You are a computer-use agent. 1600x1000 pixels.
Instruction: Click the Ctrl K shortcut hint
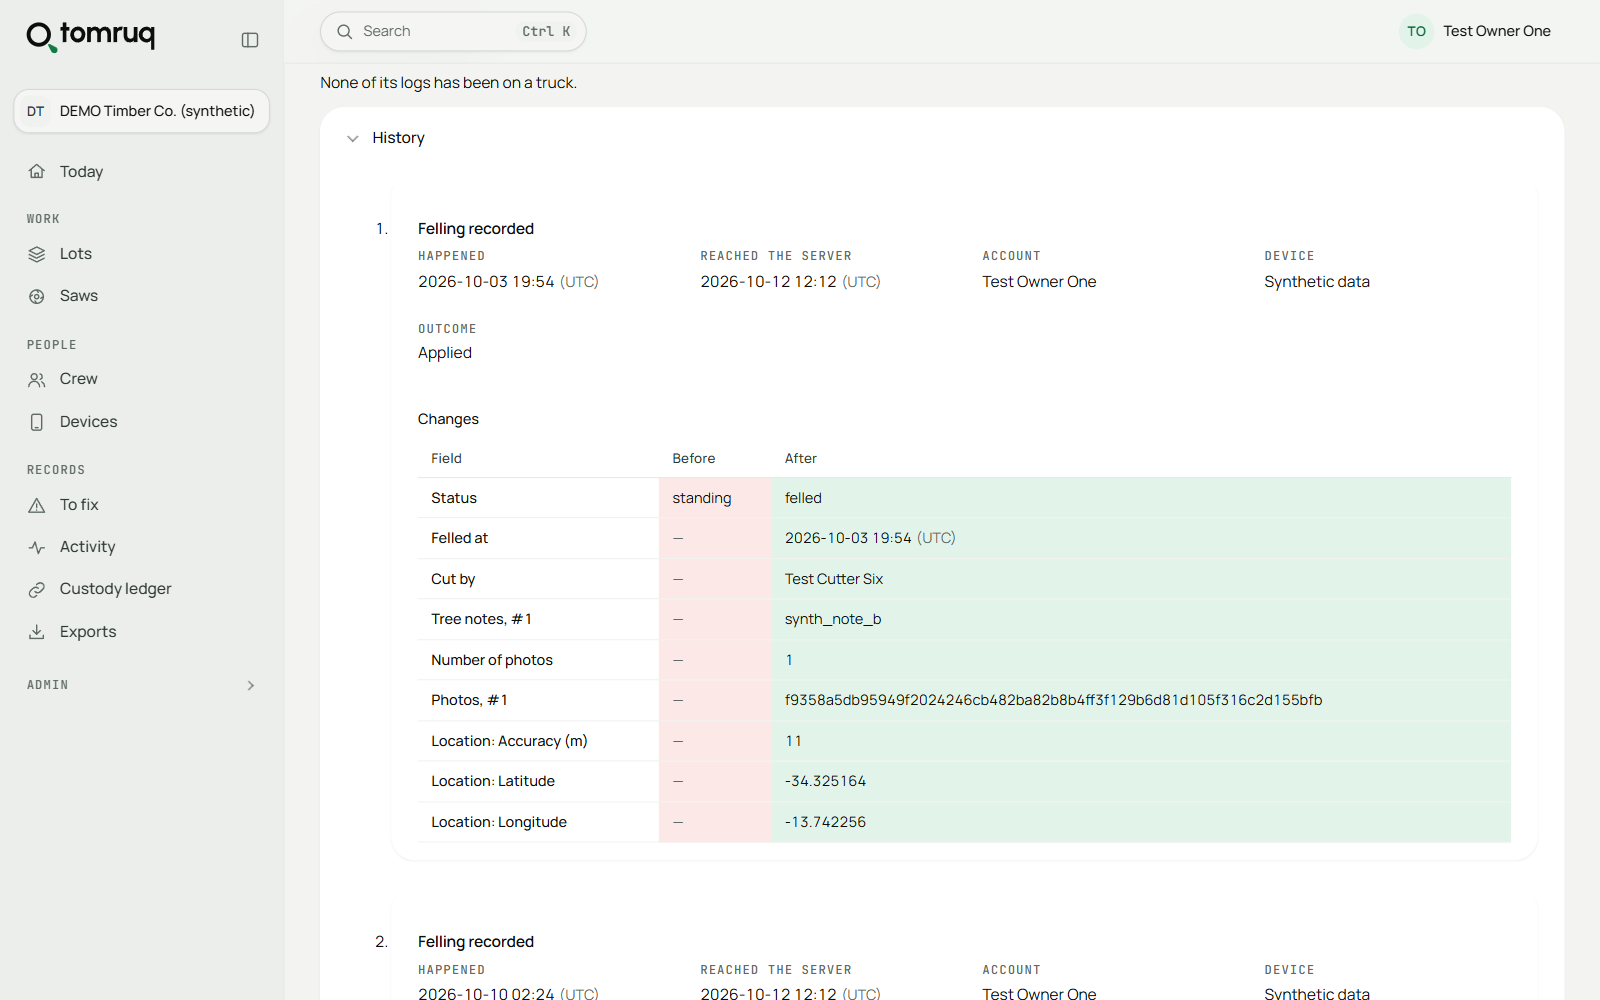point(546,32)
